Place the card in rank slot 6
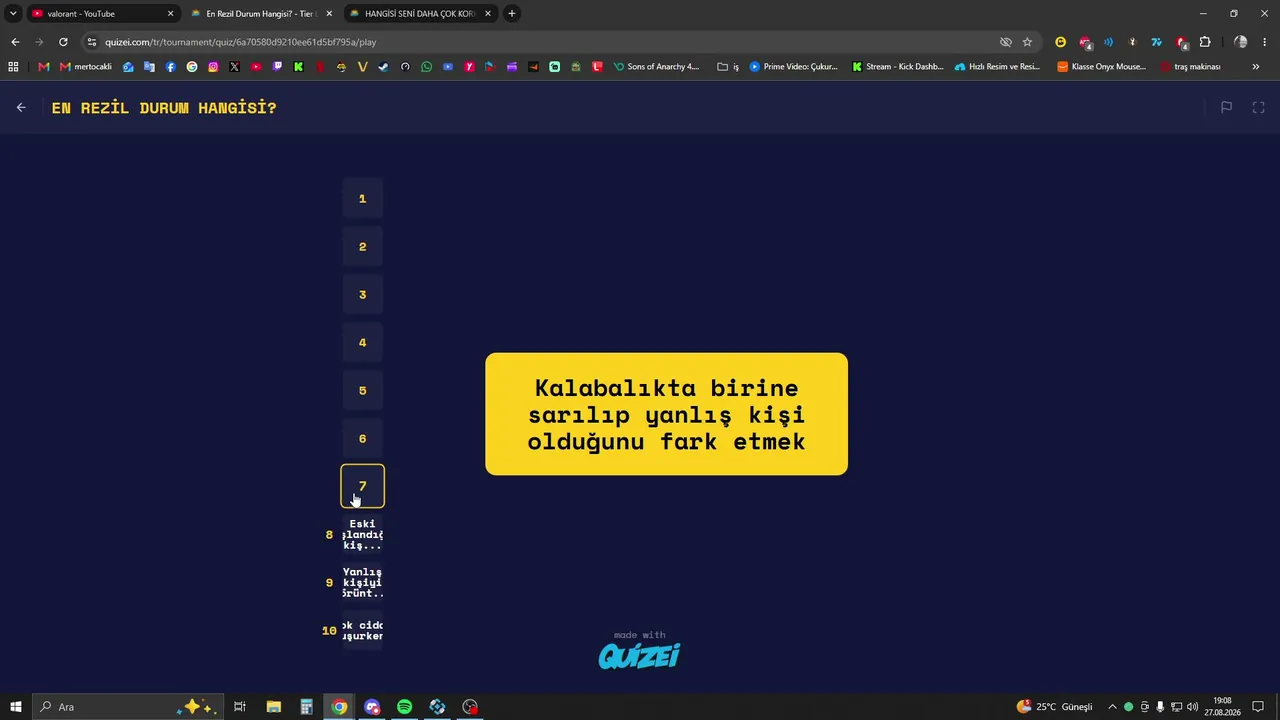 (x=363, y=439)
